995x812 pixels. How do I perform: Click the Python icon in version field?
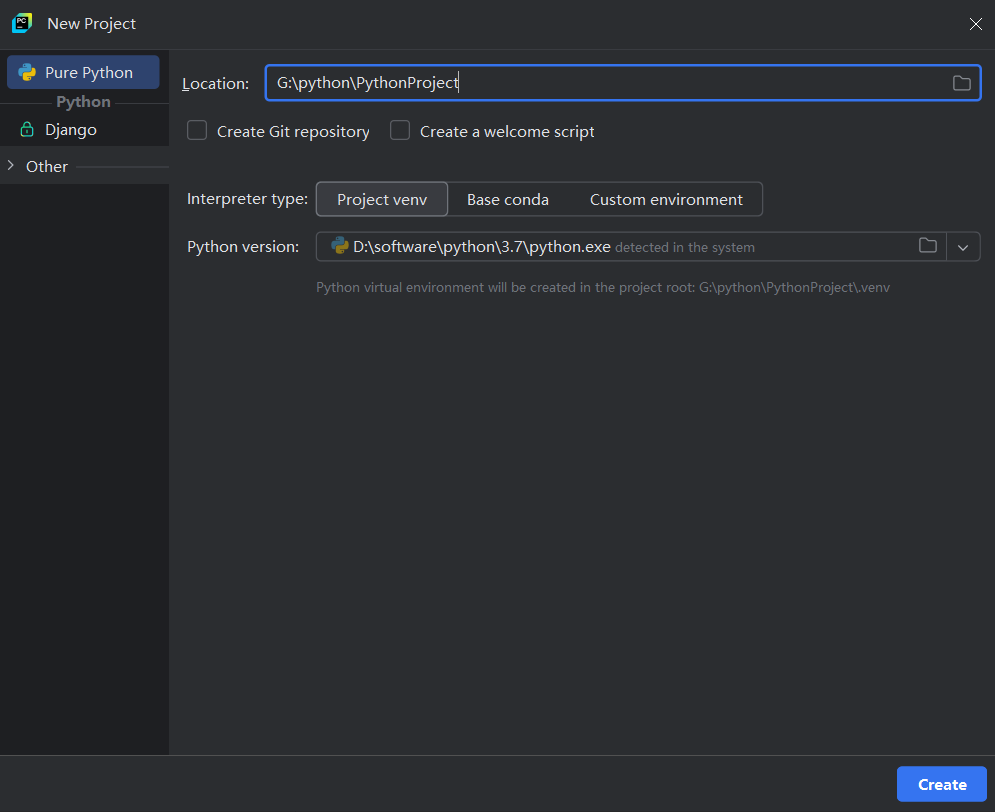pos(339,246)
